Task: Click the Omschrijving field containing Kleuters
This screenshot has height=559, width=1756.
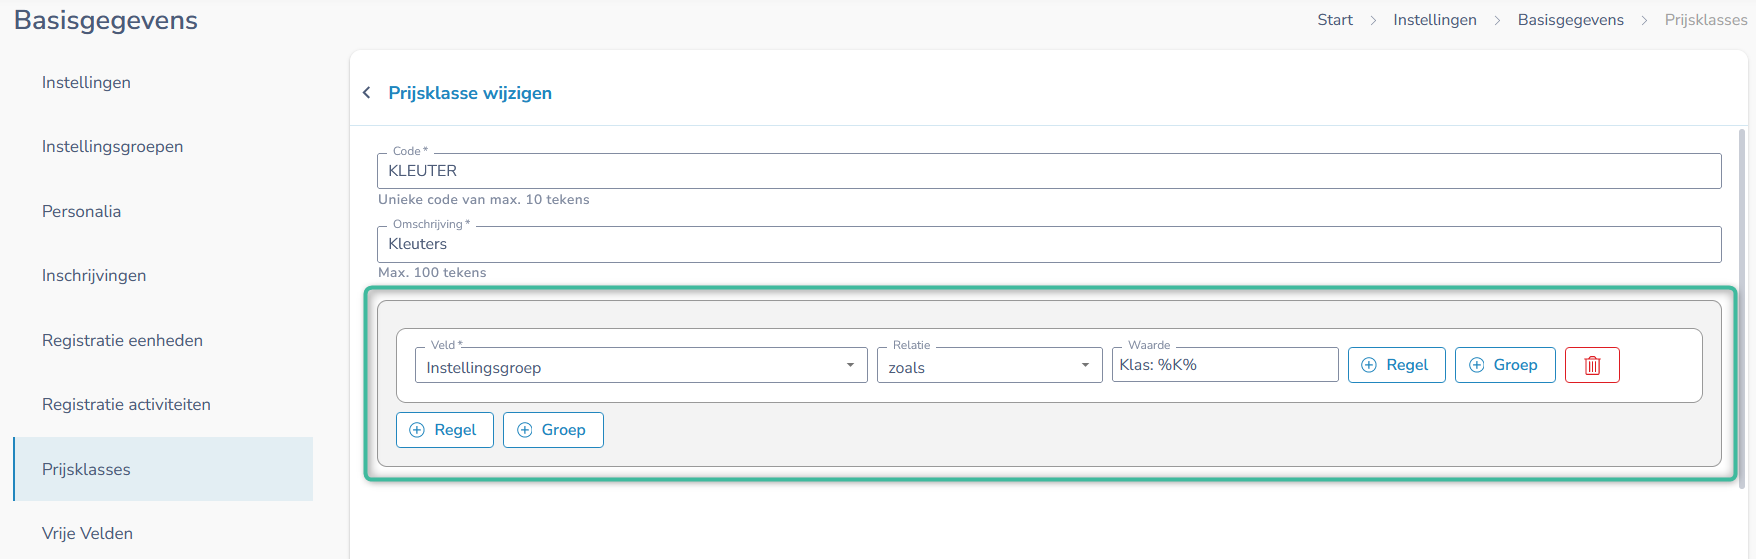Action: click(1049, 244)
